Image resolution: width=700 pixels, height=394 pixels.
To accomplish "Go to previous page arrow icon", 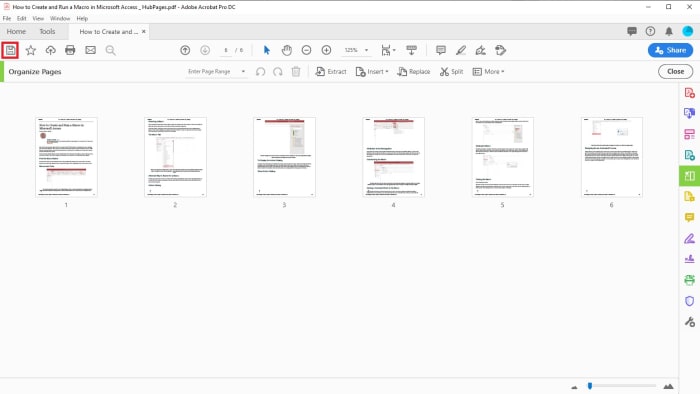I will 185,50.
